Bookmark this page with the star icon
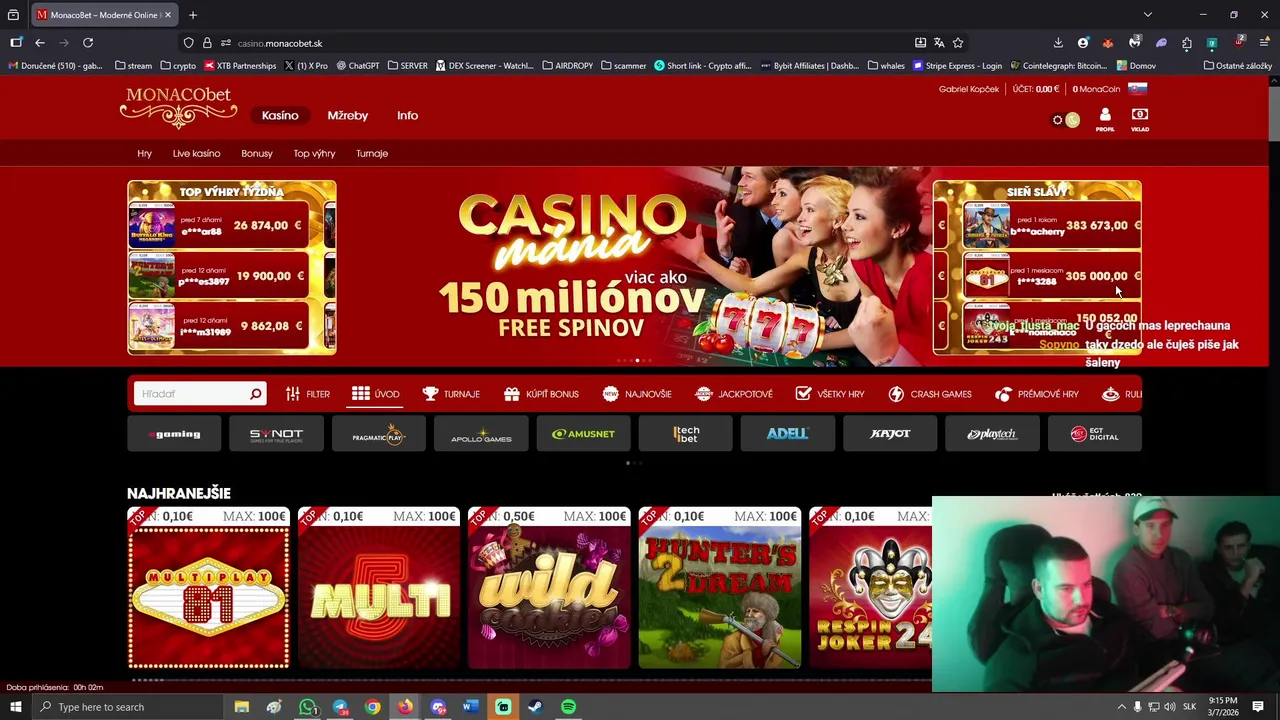Viewport: 1280px width, 720px height. (958, 43)
